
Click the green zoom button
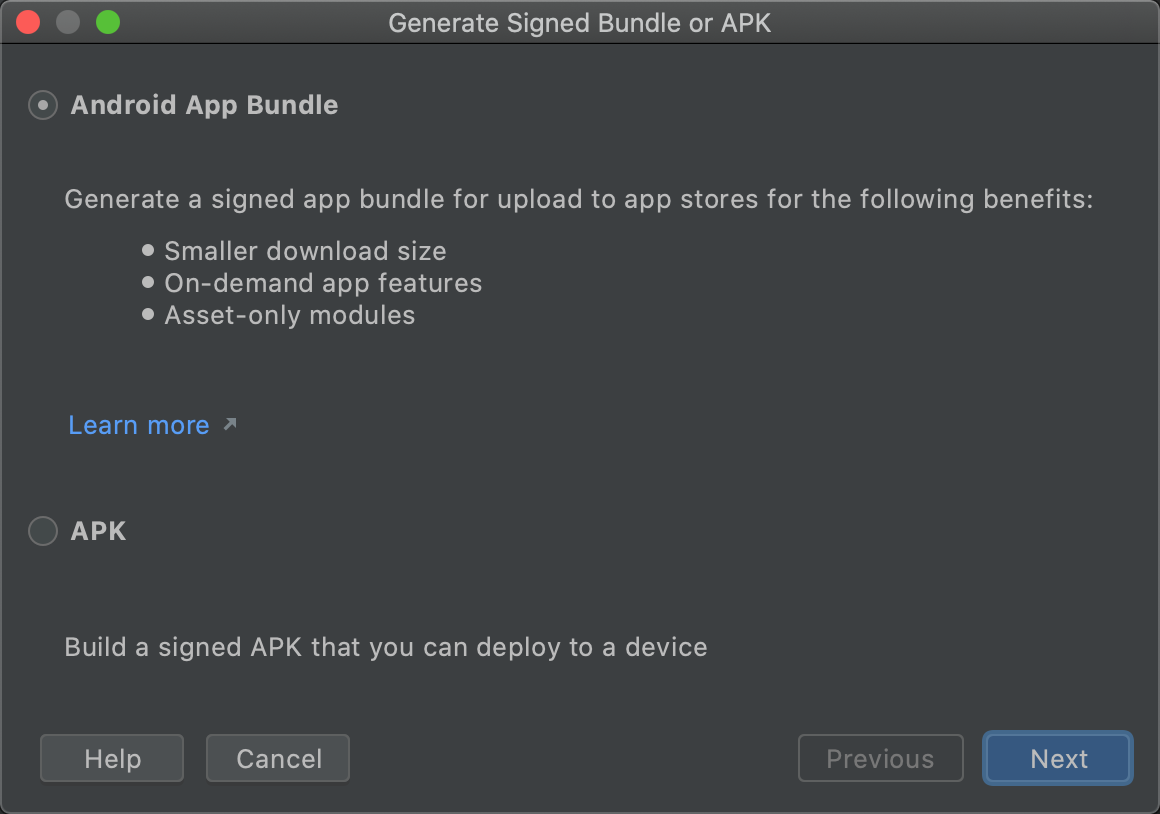pyautogui.click(x=107, y=22)
